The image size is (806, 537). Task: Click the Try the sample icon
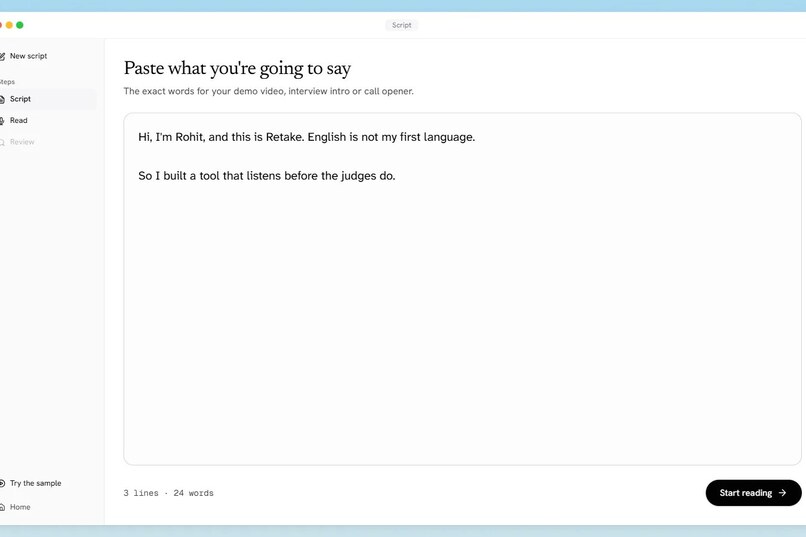point(2,483)
